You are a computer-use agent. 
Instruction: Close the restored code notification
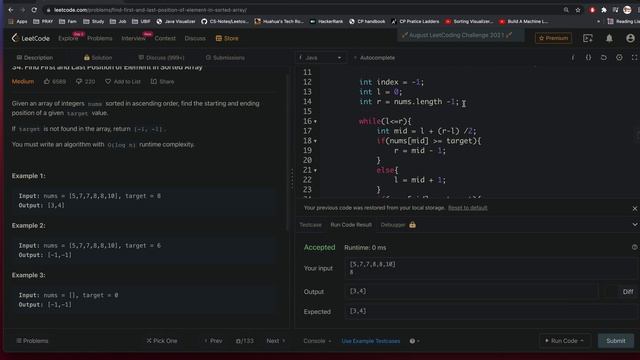[x=635, y=209]
